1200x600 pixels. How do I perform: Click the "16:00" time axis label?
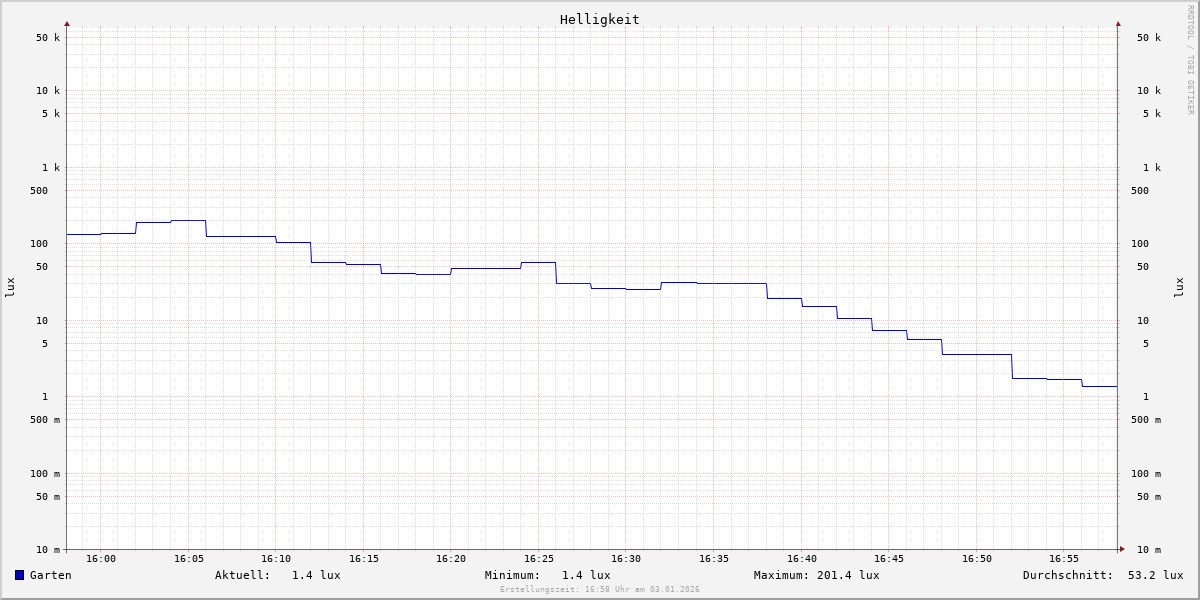[101, 559]
